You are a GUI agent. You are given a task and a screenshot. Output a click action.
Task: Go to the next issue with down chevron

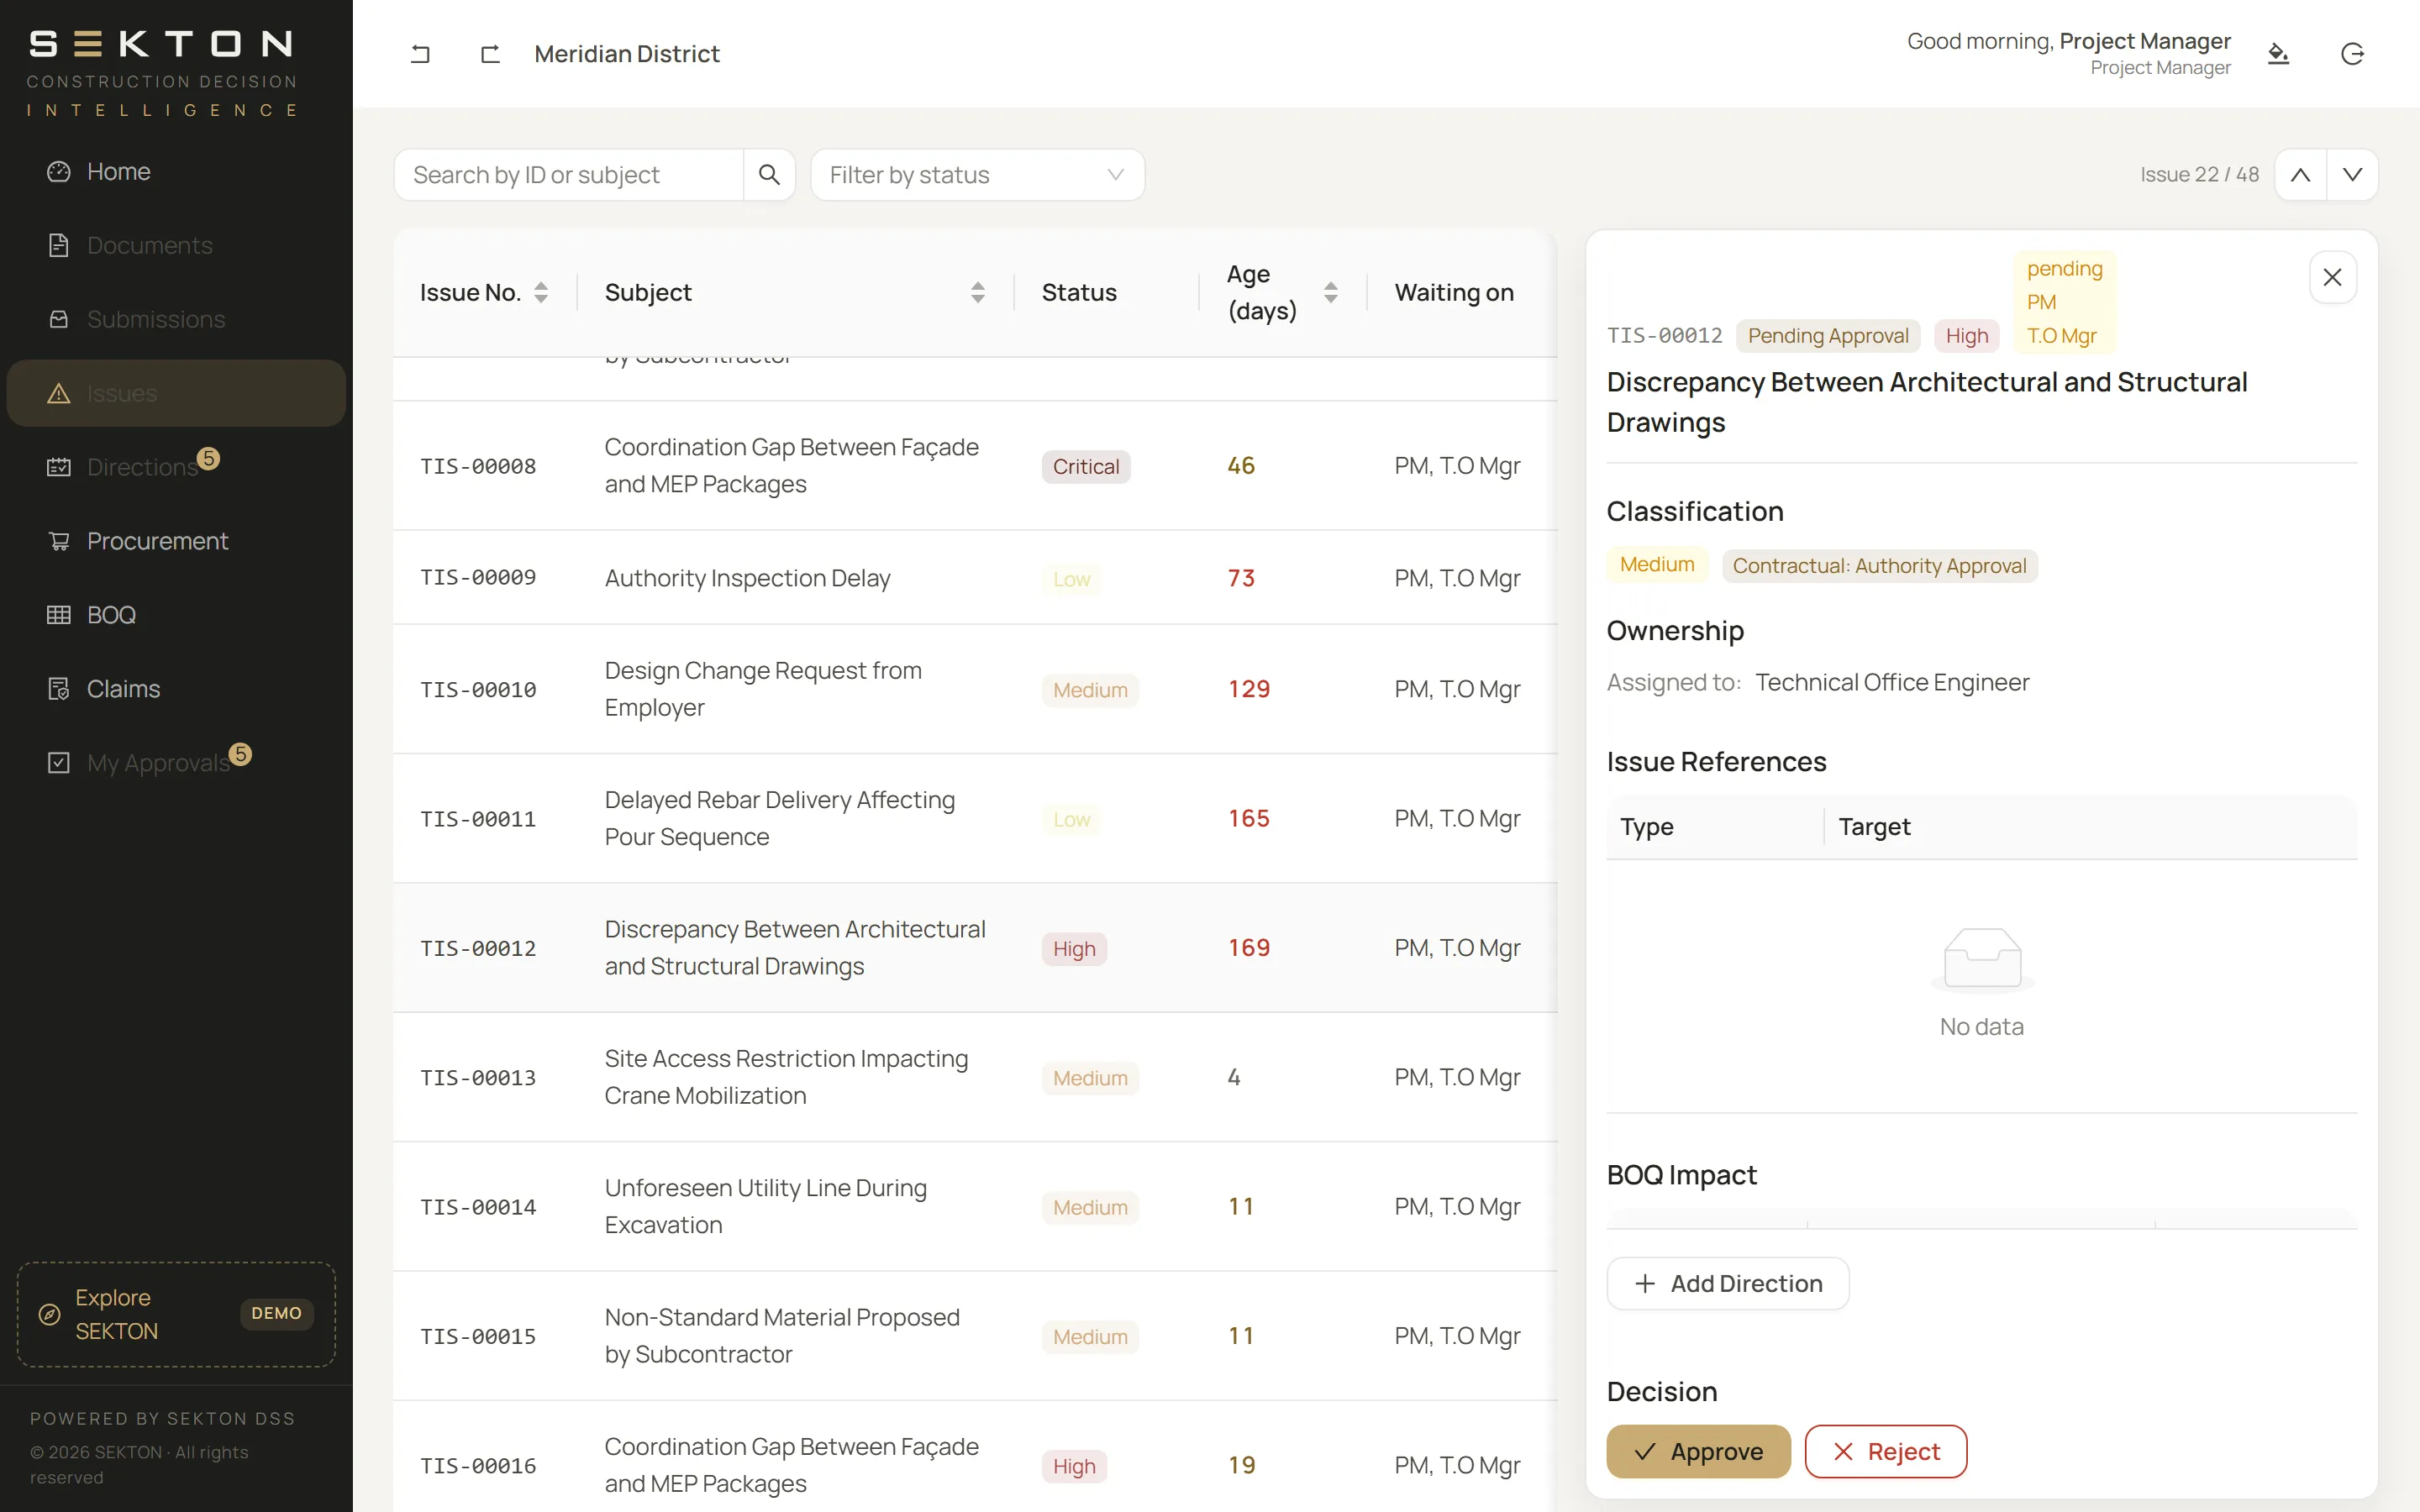(2352, 175)
